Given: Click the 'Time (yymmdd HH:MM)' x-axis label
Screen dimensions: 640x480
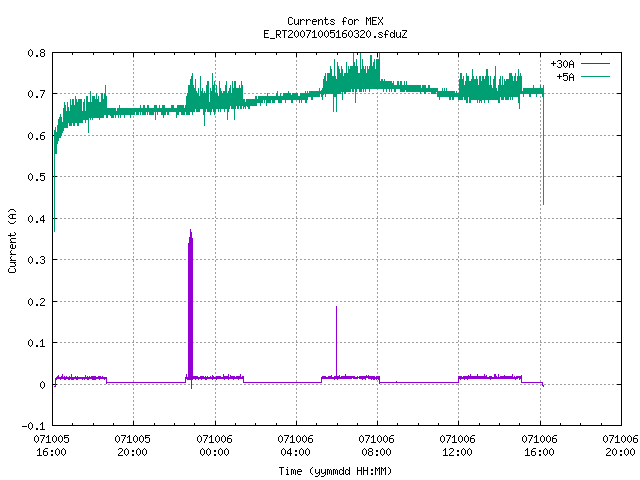Looking at the screenshot, I should 335,471.
